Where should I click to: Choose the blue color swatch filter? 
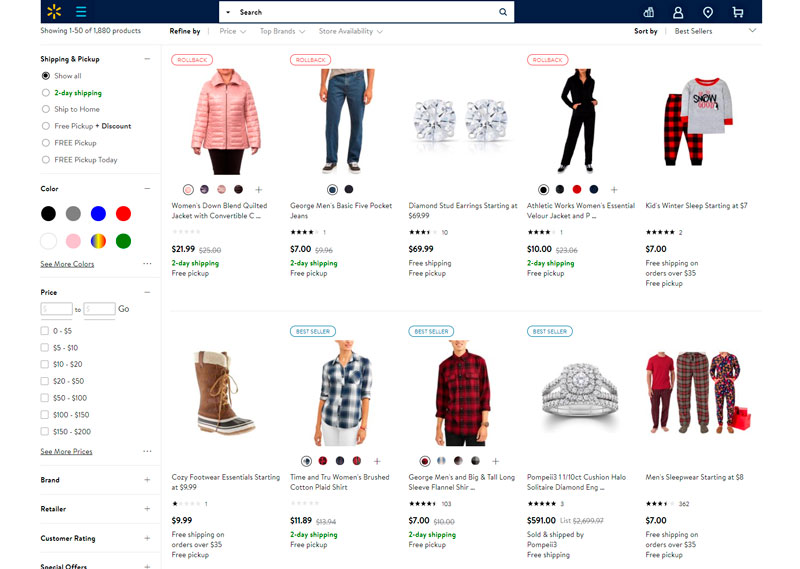click(x=98, y=213)
